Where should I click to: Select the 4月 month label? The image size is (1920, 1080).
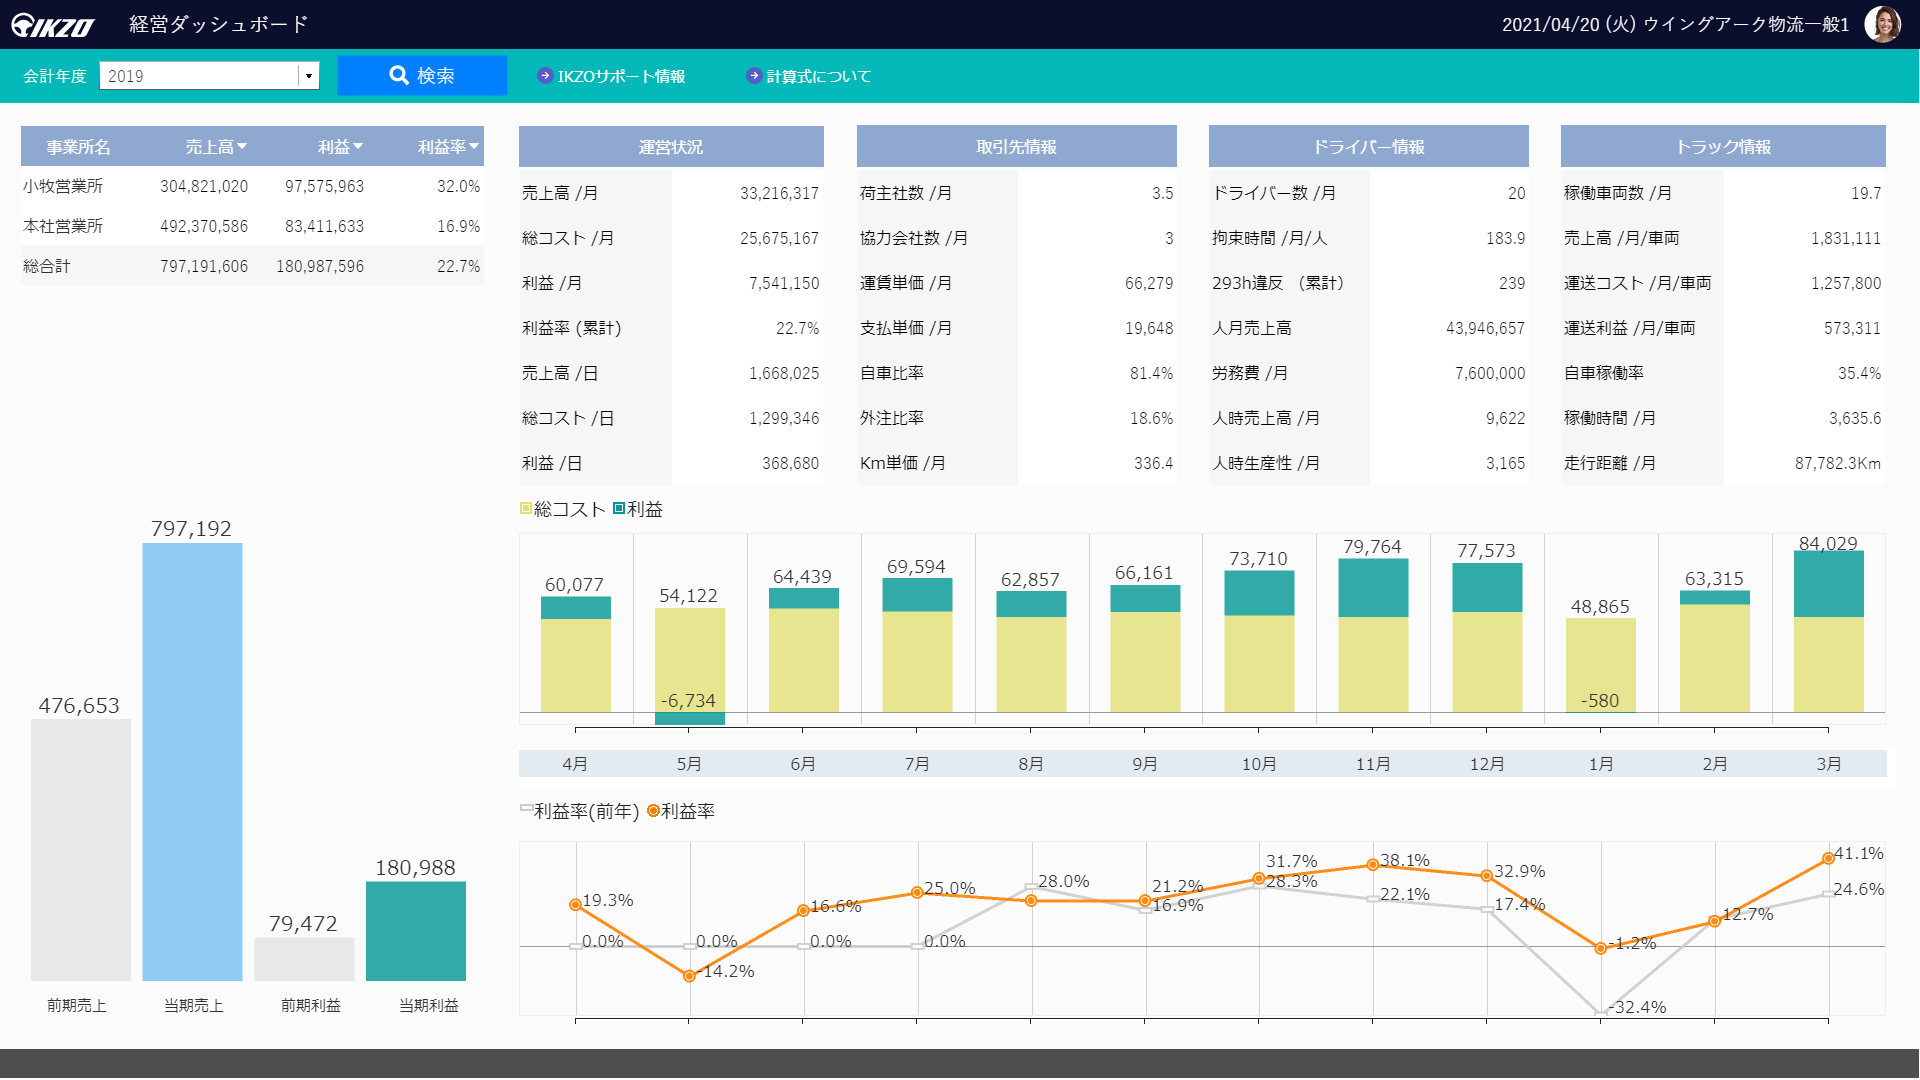pyautogui.click(x=575, y=764)
